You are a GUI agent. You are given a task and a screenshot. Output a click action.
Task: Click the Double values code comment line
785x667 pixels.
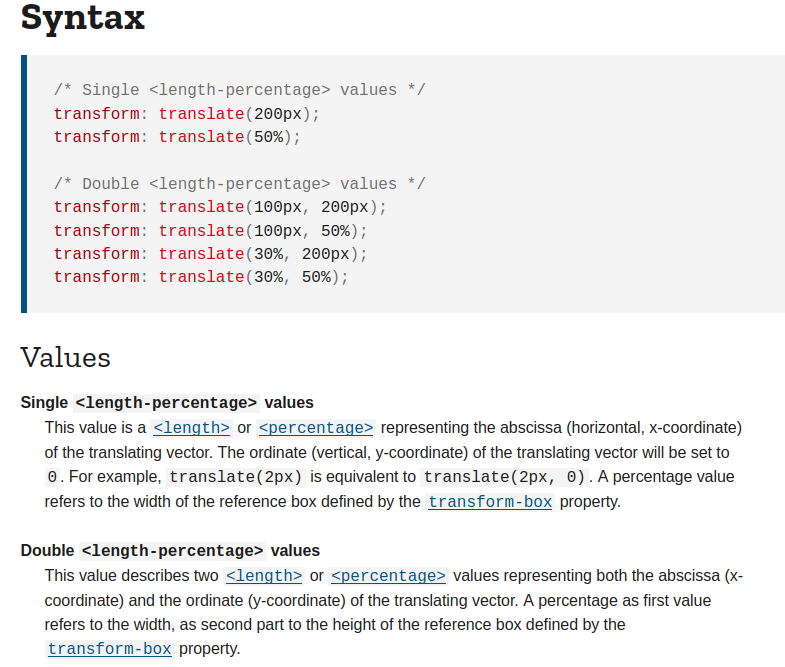click(x=240, y=184)
